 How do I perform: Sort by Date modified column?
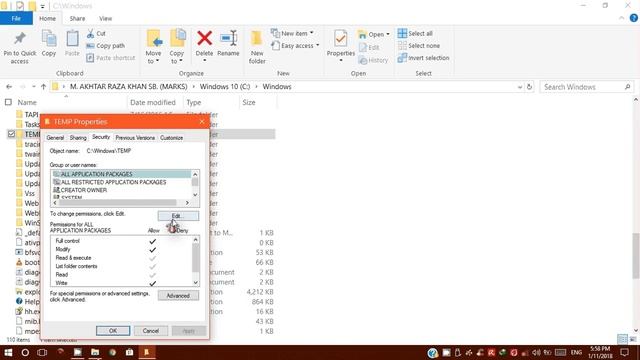pos(153,102)
